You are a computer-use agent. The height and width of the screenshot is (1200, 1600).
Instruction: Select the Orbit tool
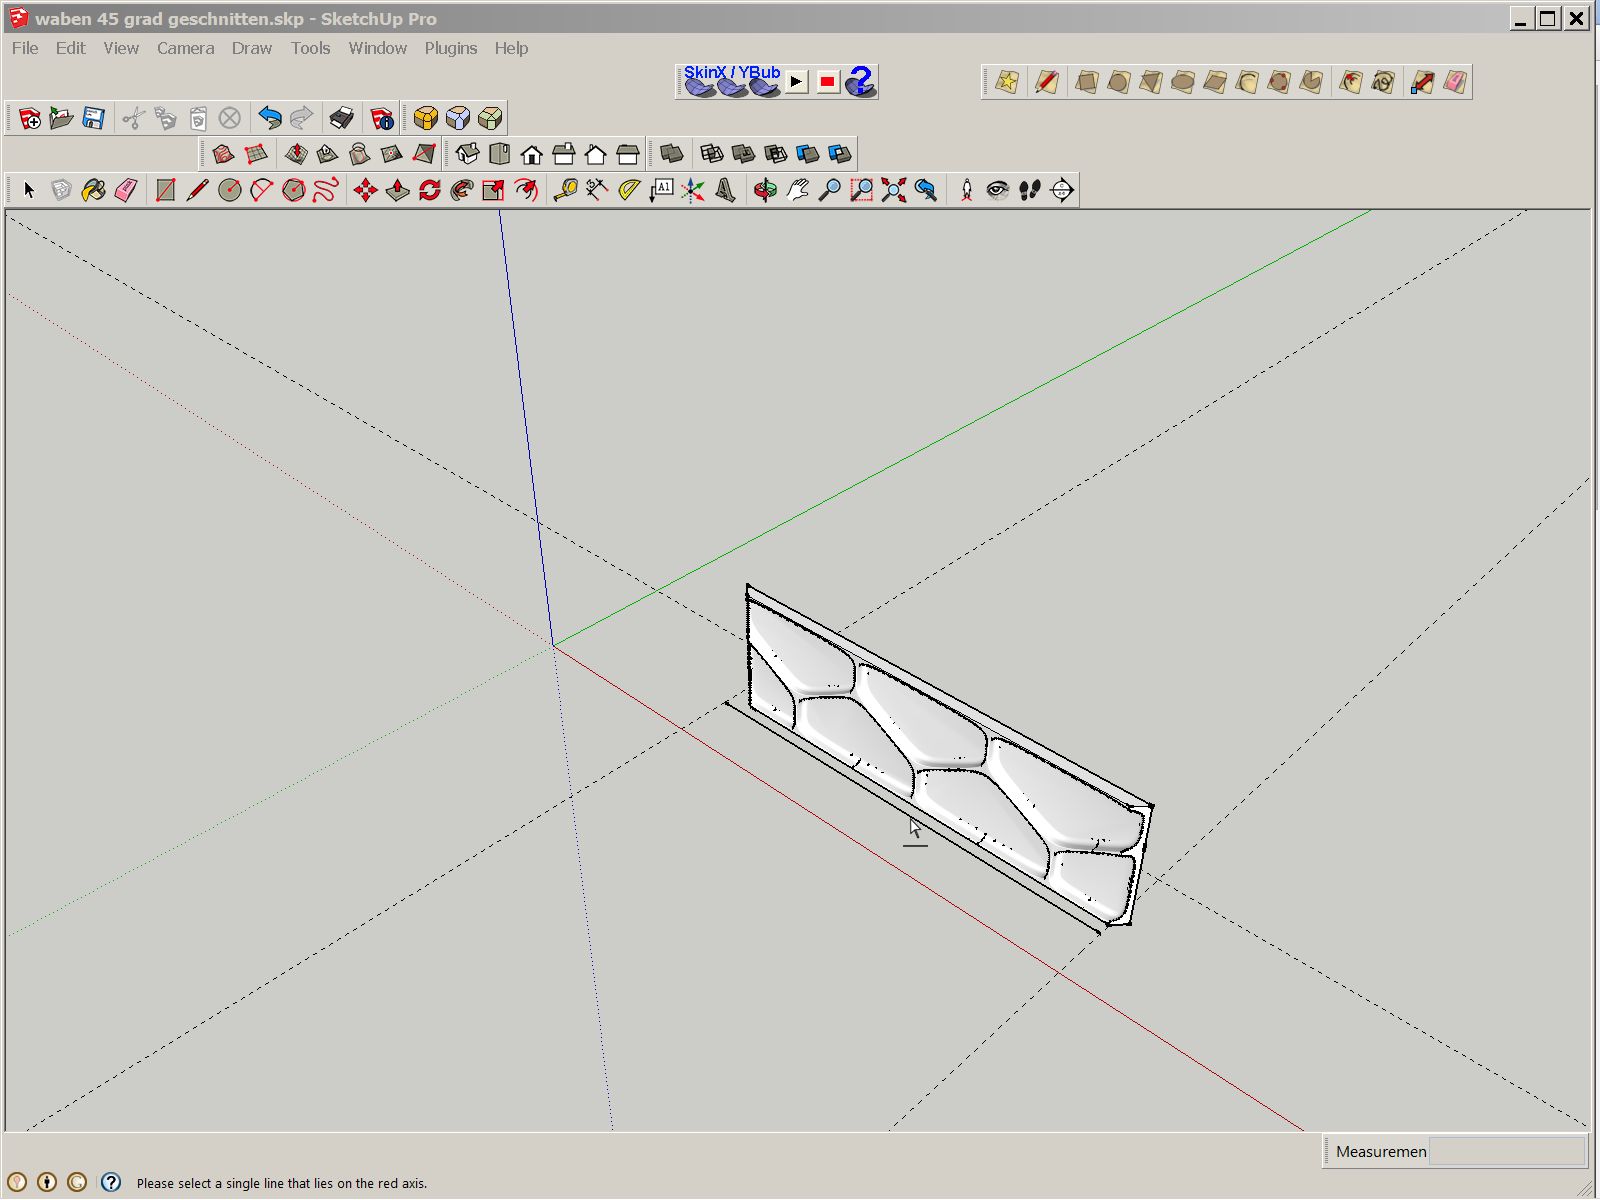click(x=765, y=190)
